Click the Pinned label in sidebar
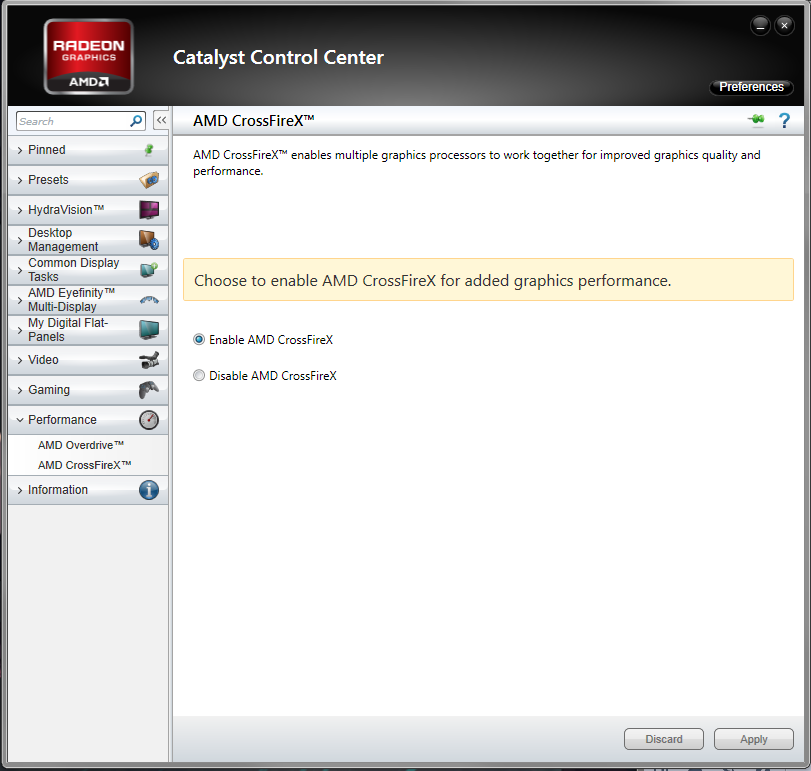The image size is (811, 771). pyautogui.click(x=47, y=149)
